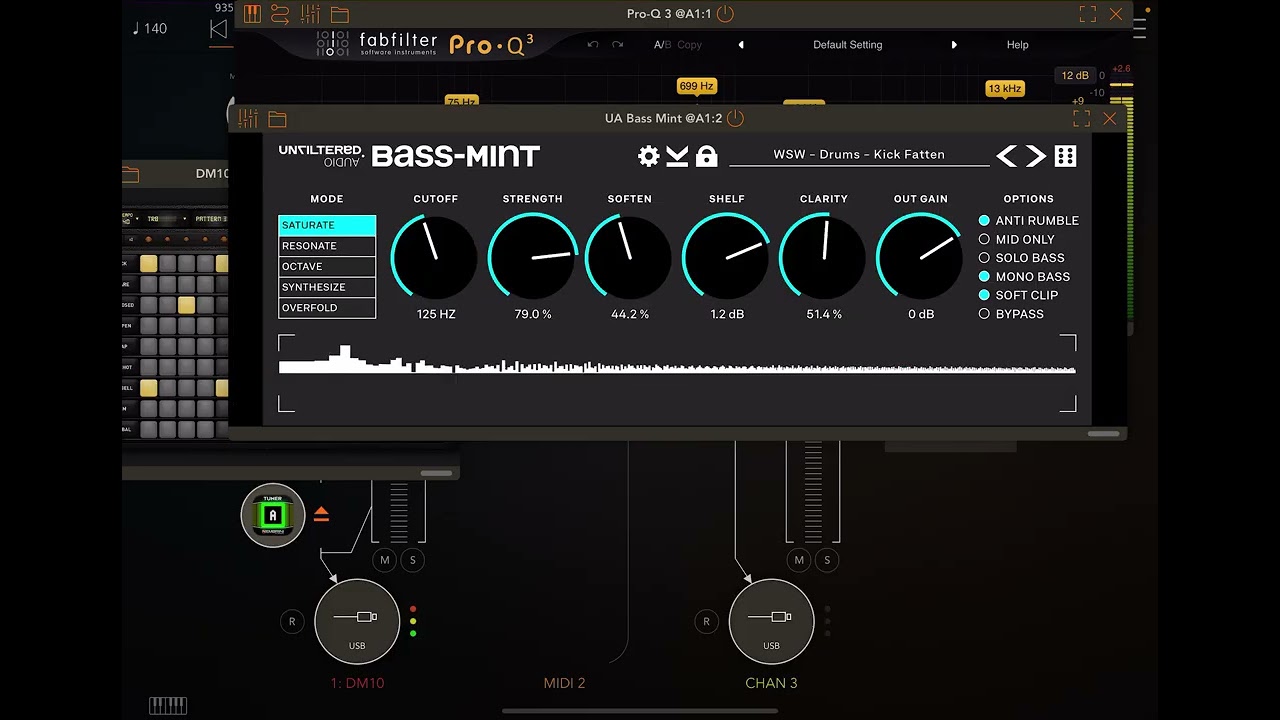Click the 13 kHz band marker in Pro-Q 3
Viewport: 1280px width, 720px height.
pyautogui.click(x=1004, y=88)
